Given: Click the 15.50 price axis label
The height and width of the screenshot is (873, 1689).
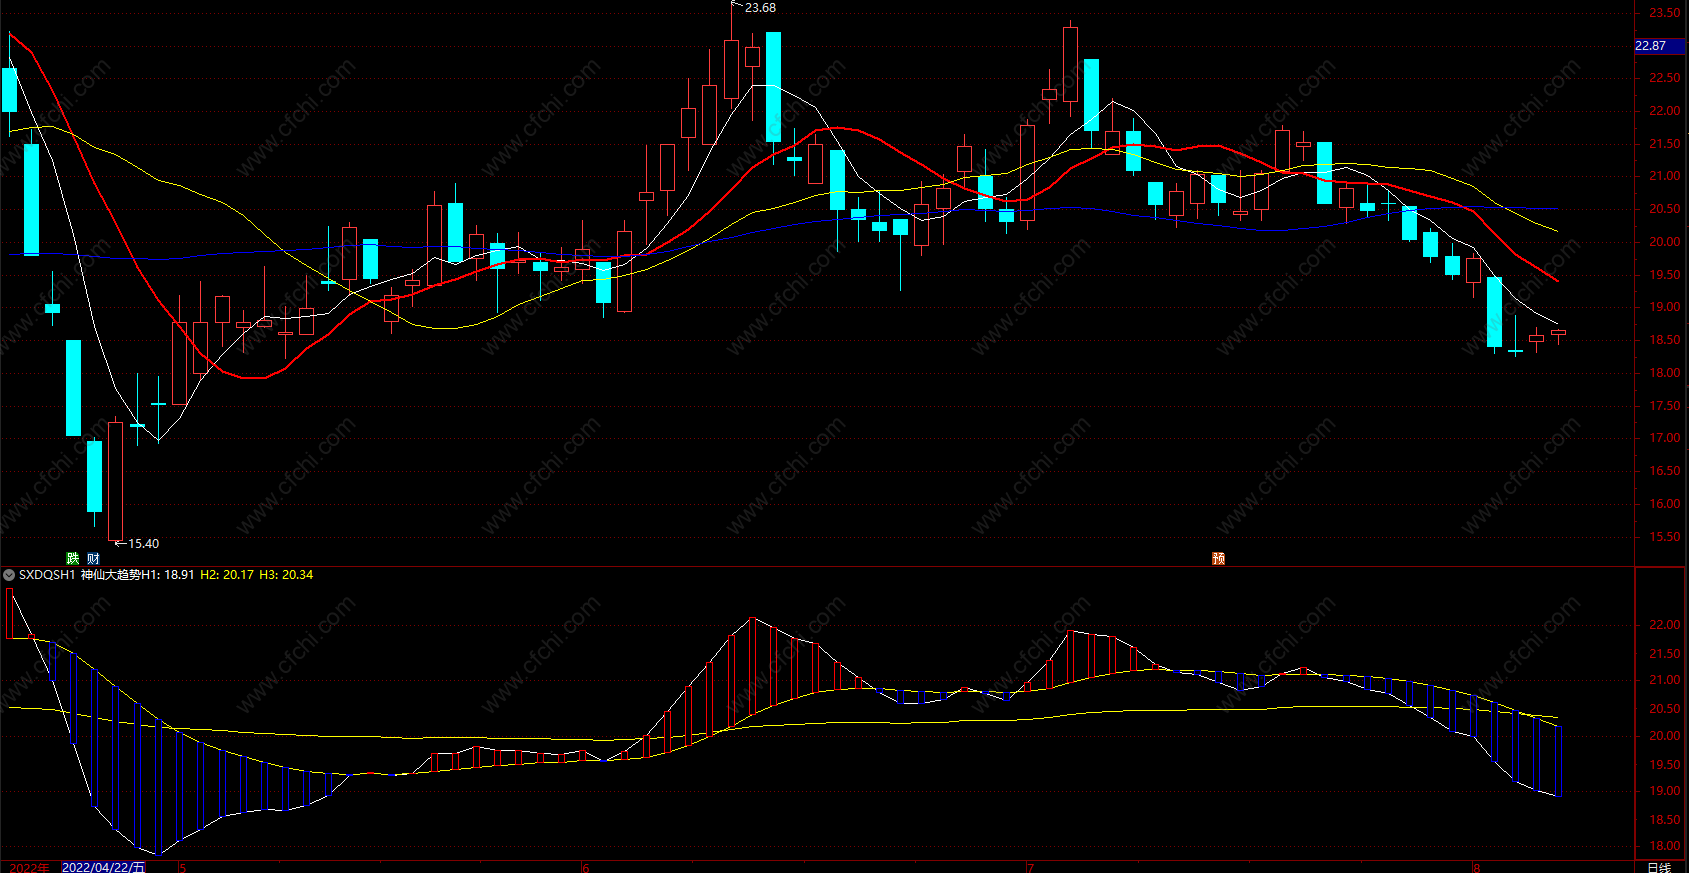Looking at the screenshot, I should (1664, 537).
